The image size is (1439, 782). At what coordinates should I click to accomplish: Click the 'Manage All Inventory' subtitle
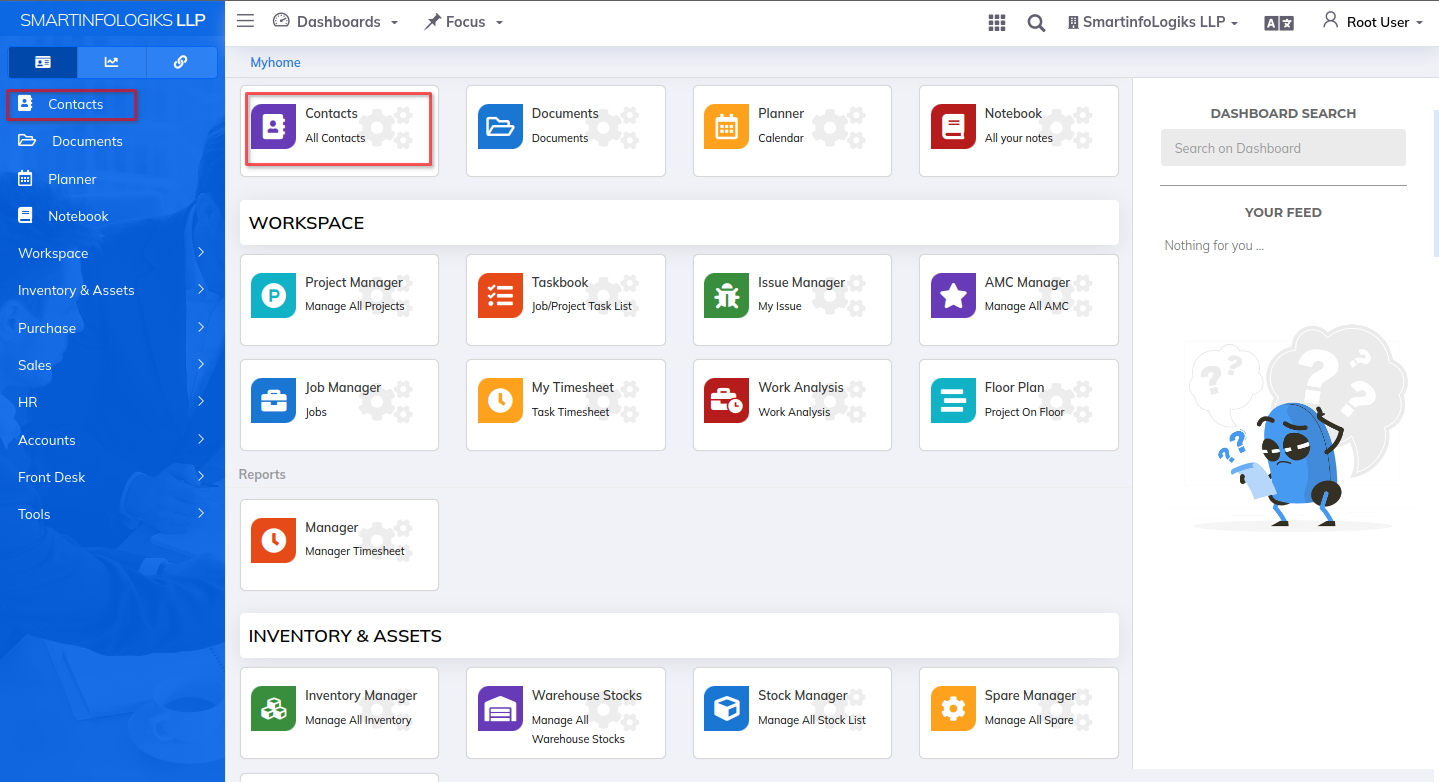[x=358, y=720]
